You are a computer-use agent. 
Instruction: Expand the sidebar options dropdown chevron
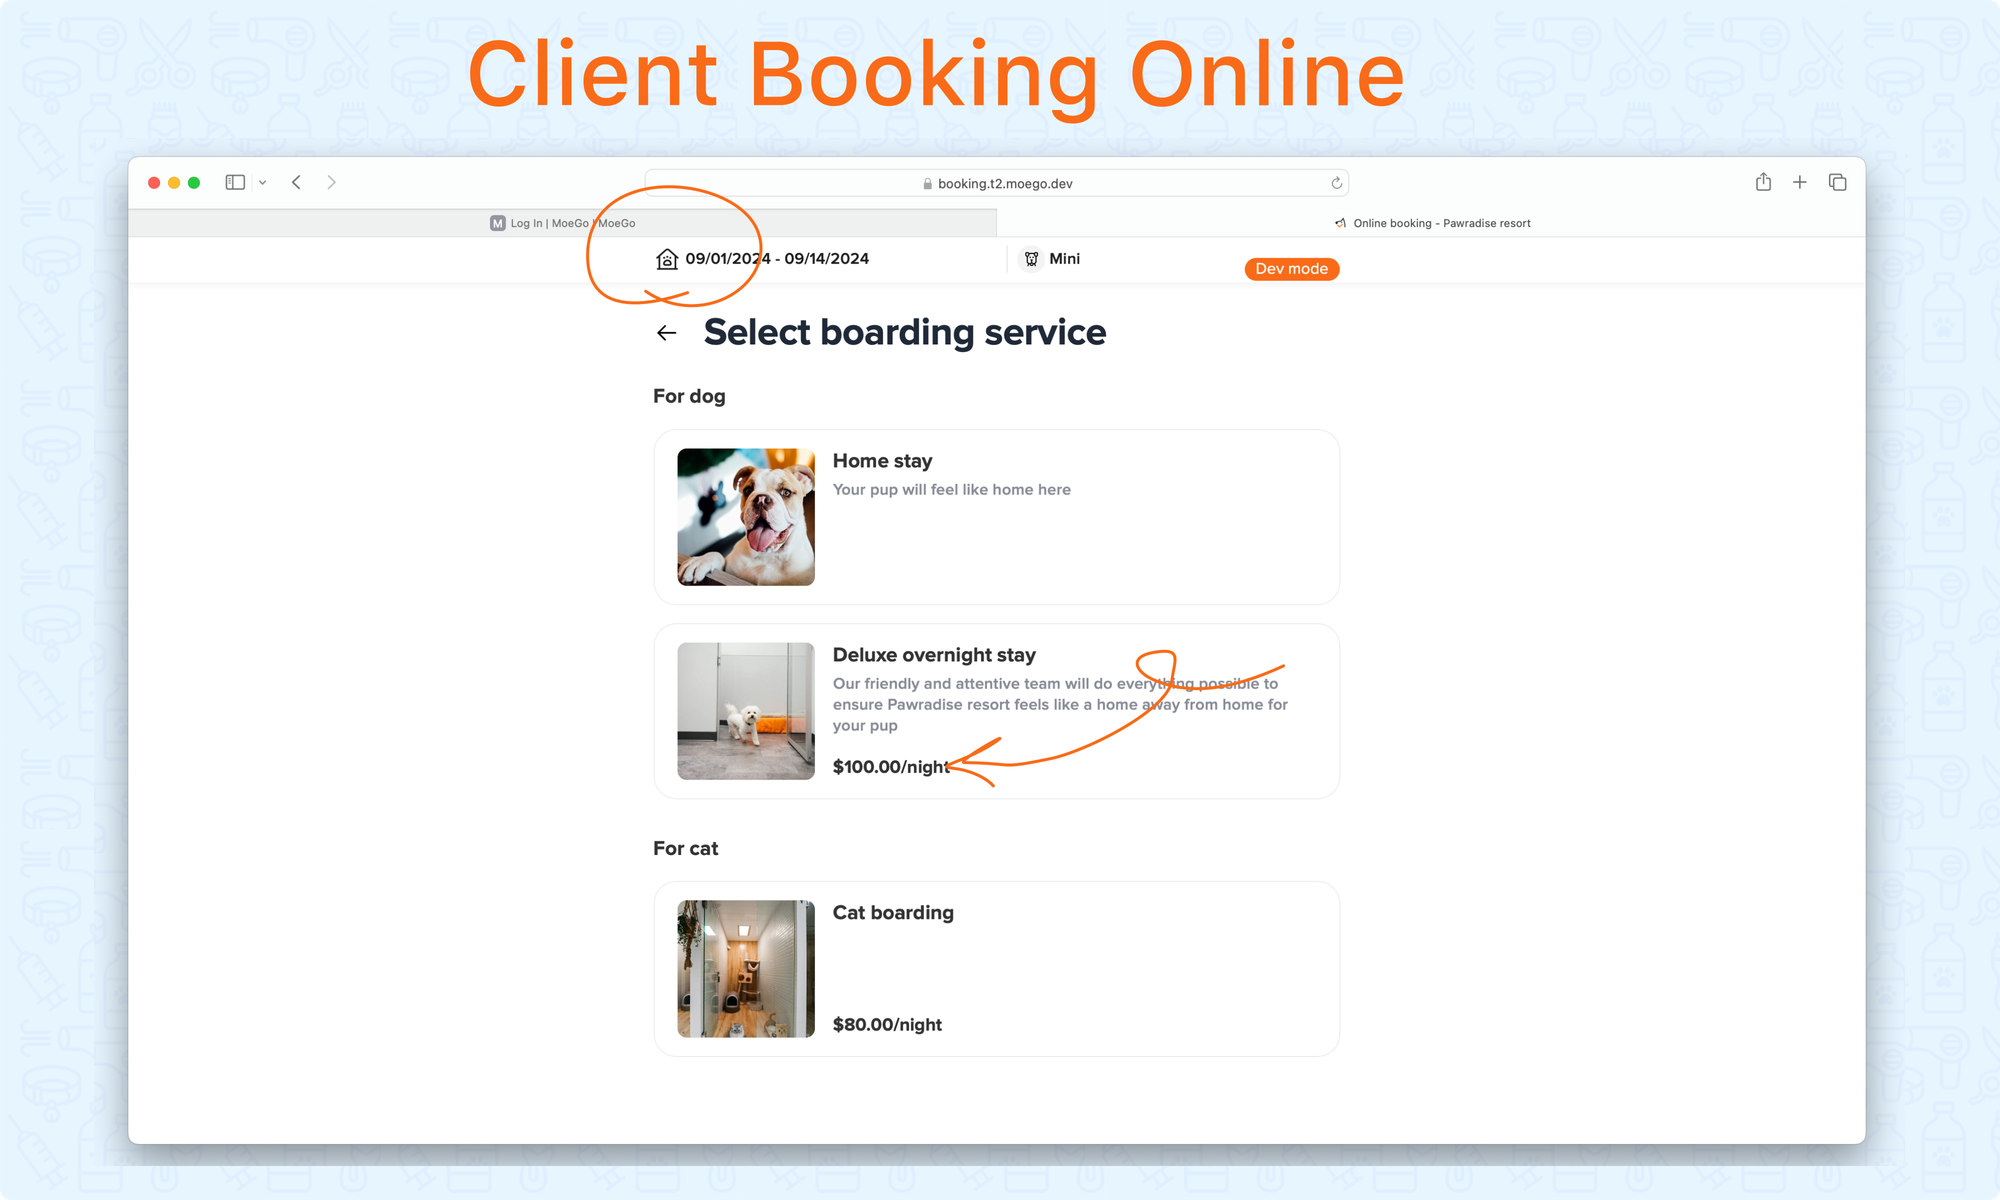point(263,183)
